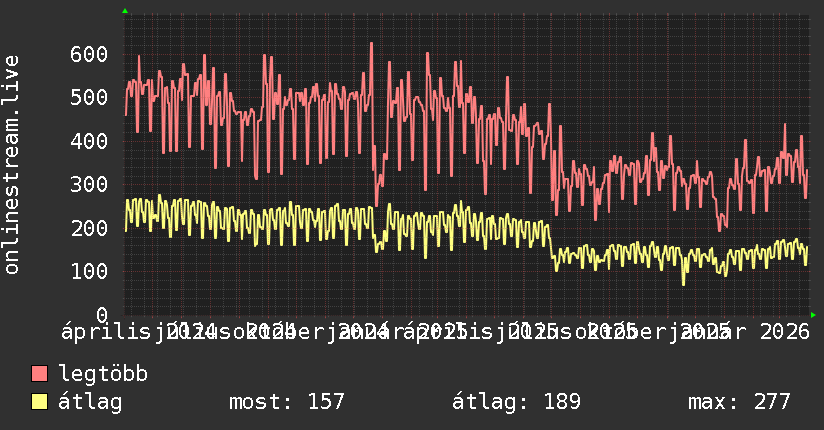The width and height of the screenshot is (824, 430).
Task: Click the onlinestream.live vertical axis title
Action: 11,165
